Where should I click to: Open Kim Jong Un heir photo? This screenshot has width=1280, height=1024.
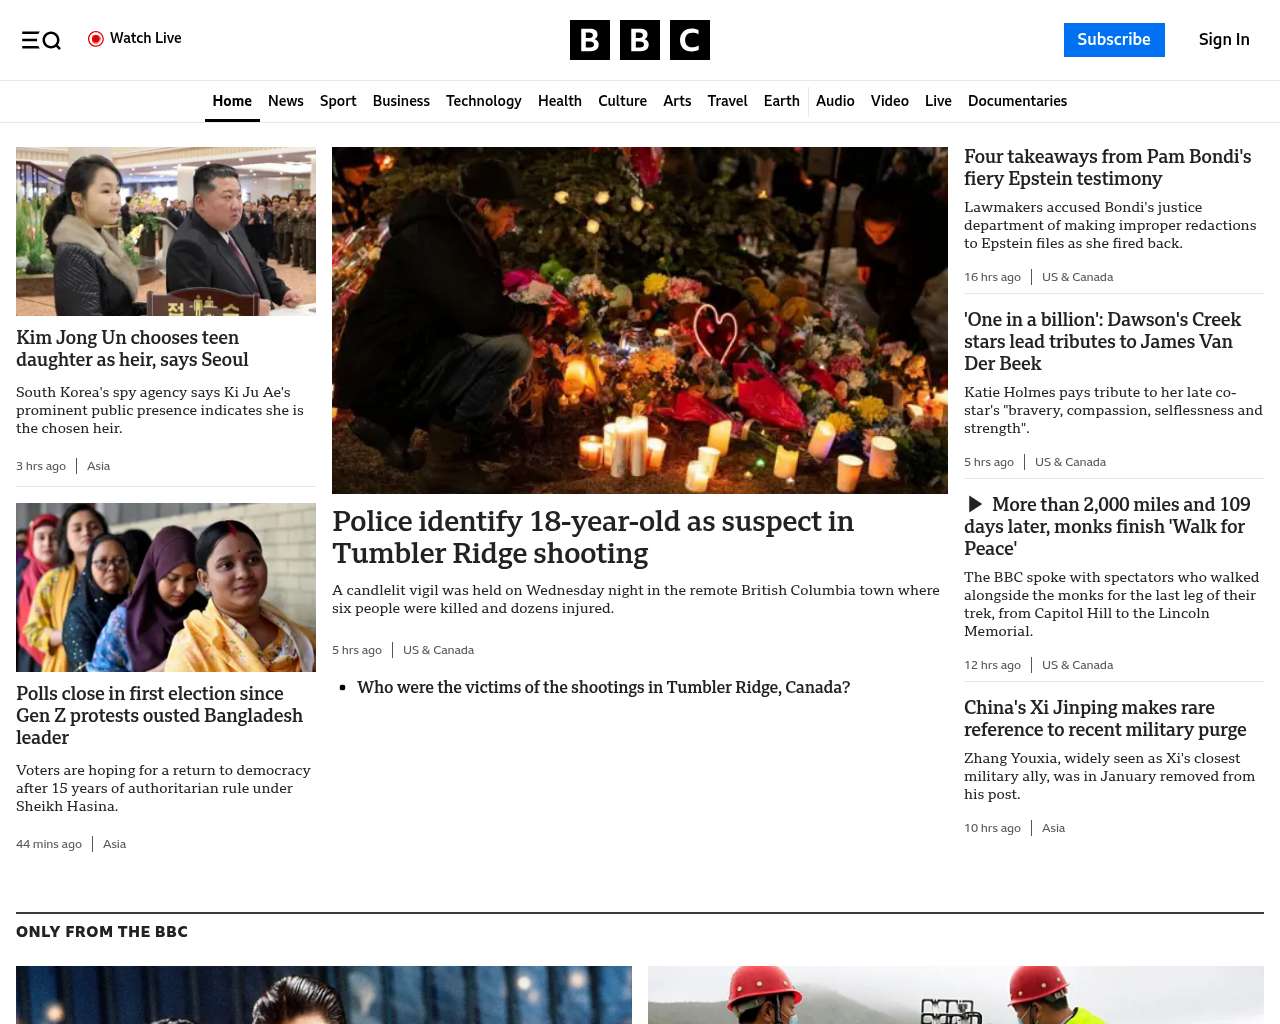[166, 231]
